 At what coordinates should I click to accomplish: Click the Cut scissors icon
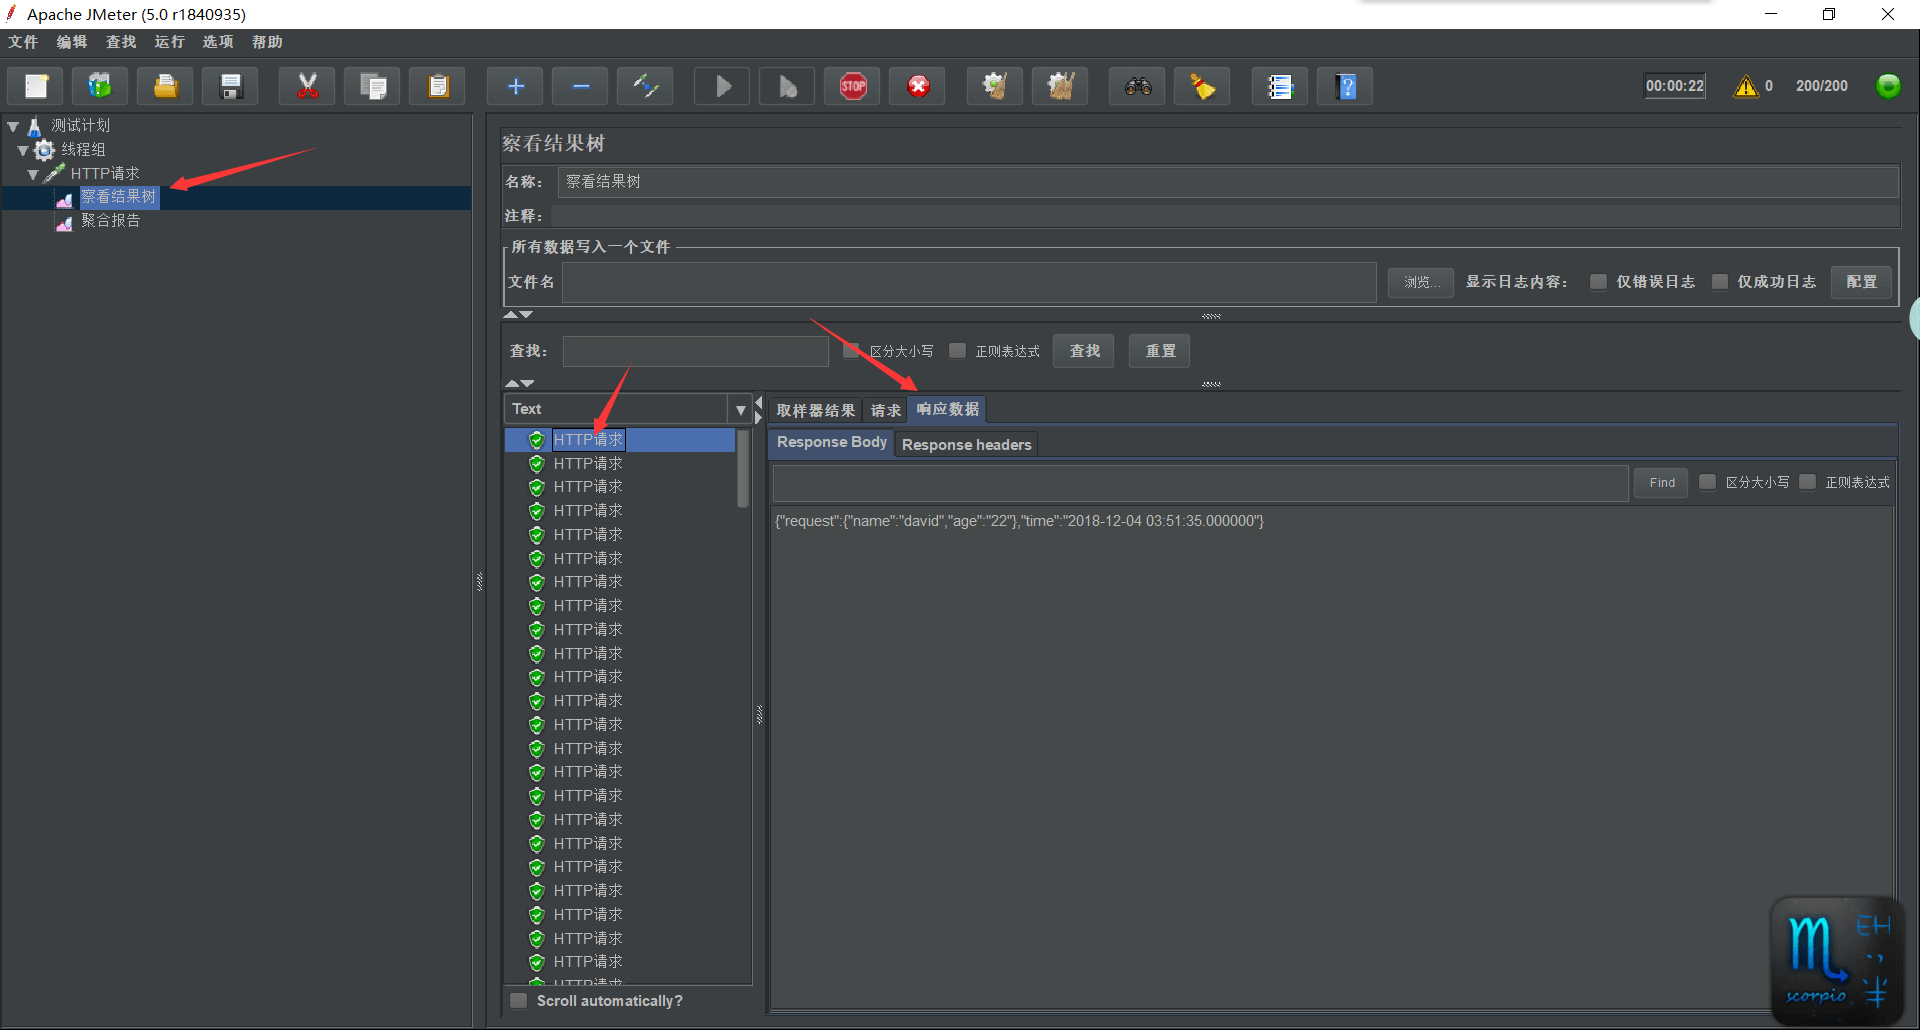308,86
